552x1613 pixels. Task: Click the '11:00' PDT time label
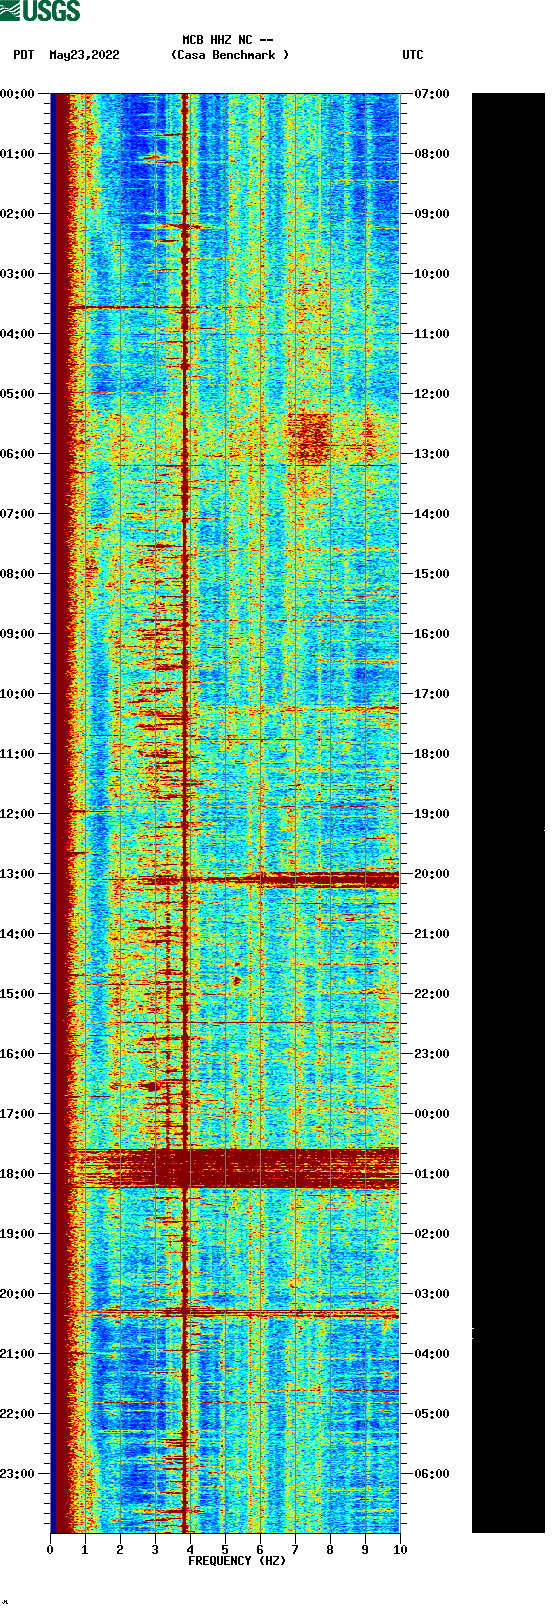click(x=18, y=754)
